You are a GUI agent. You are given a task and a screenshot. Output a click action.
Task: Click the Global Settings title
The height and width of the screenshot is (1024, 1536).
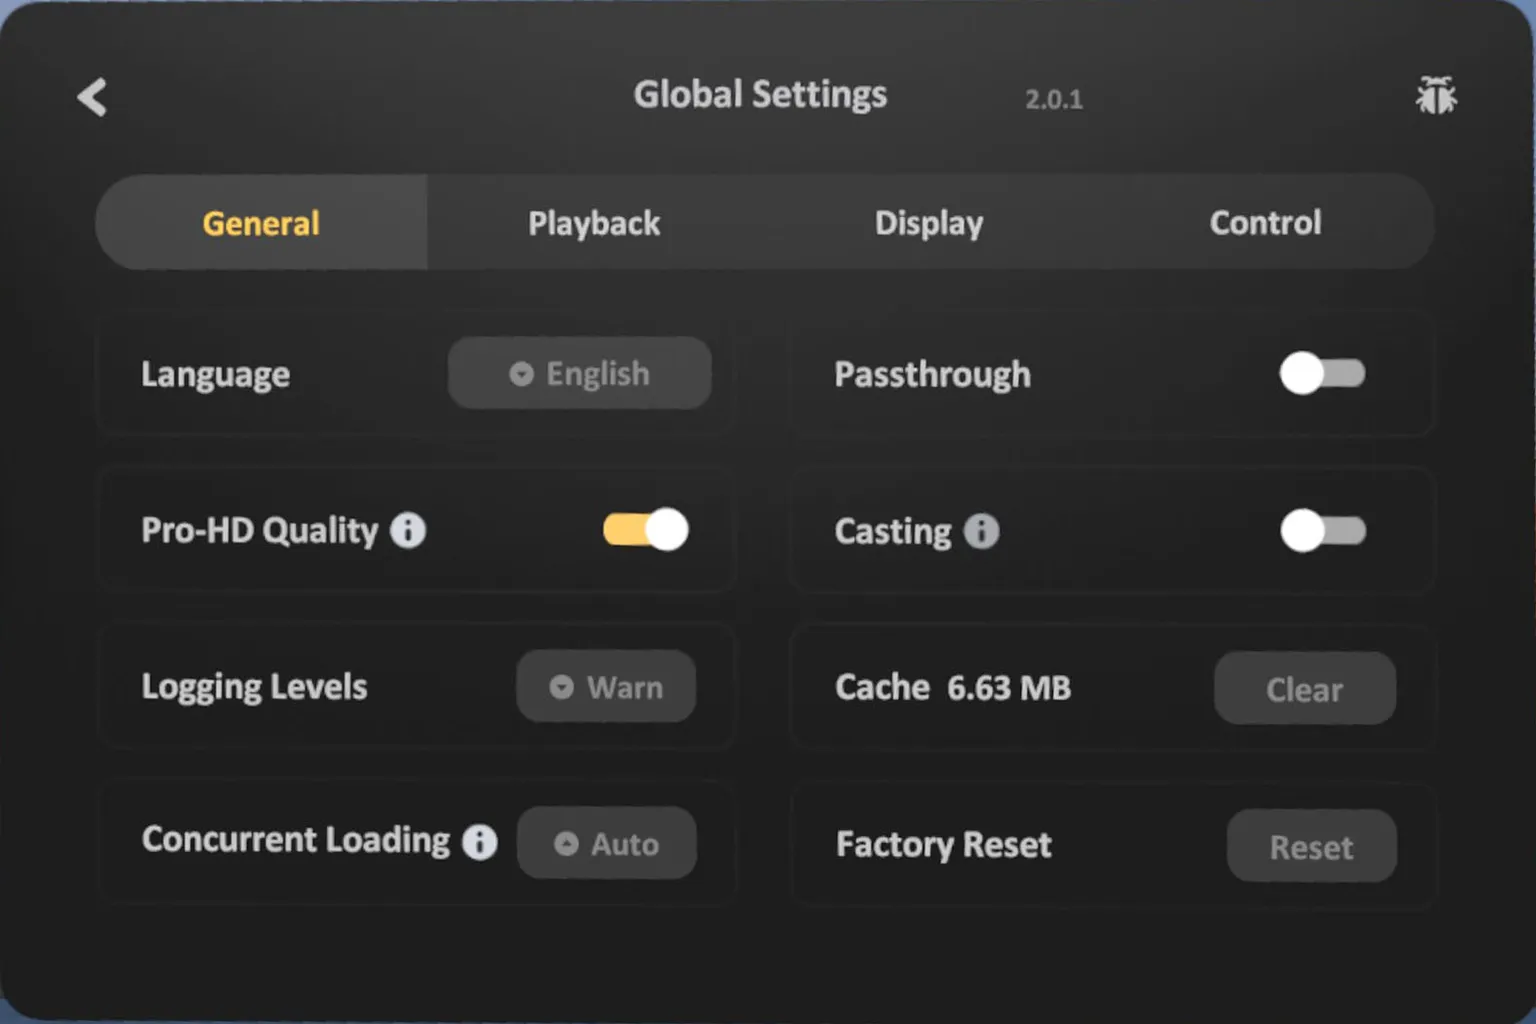(x=760, y=95)
